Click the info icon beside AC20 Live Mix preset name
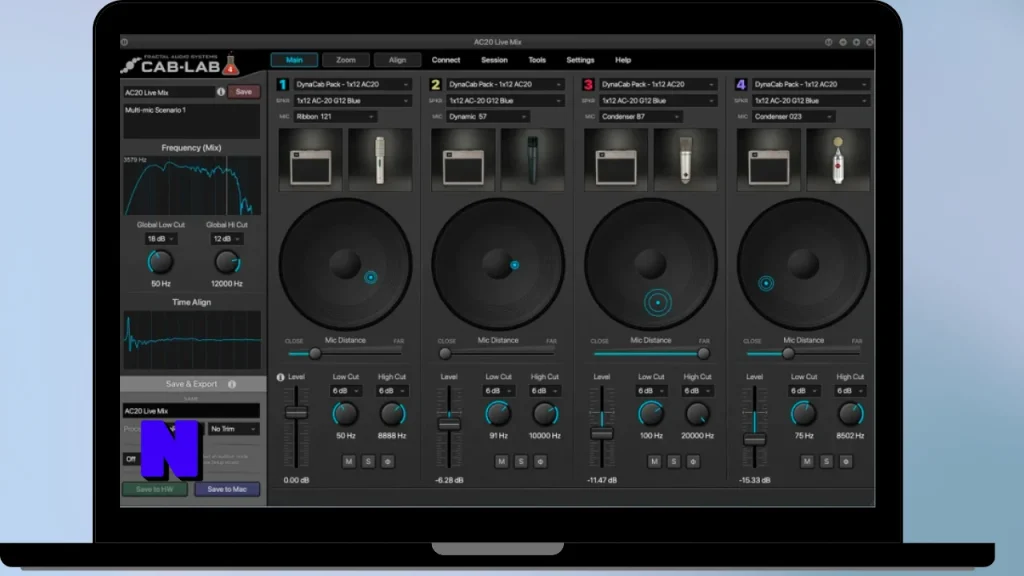The image size is (1024, 576). tap(221, 92)
